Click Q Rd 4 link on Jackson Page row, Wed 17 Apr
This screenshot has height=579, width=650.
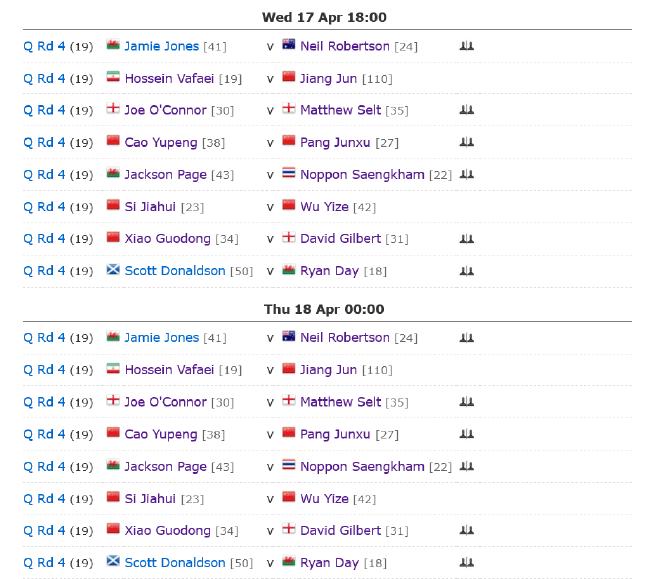44,174
